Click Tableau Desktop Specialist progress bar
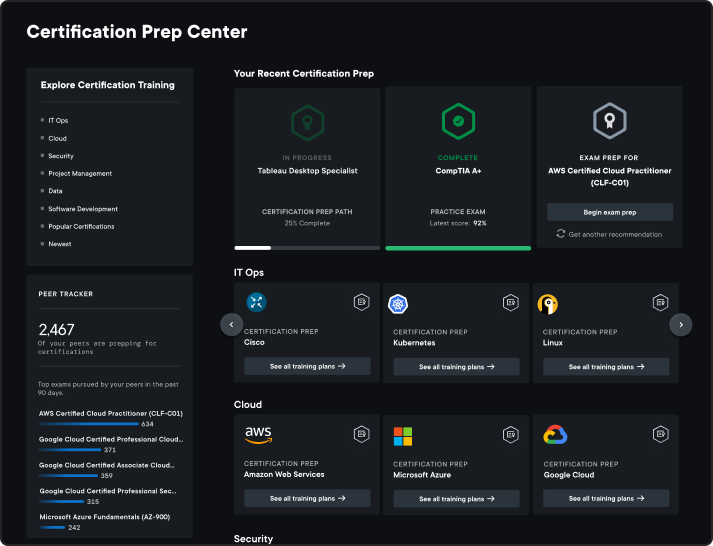This screenshot has height=546, width=713. tap(307, 247)
